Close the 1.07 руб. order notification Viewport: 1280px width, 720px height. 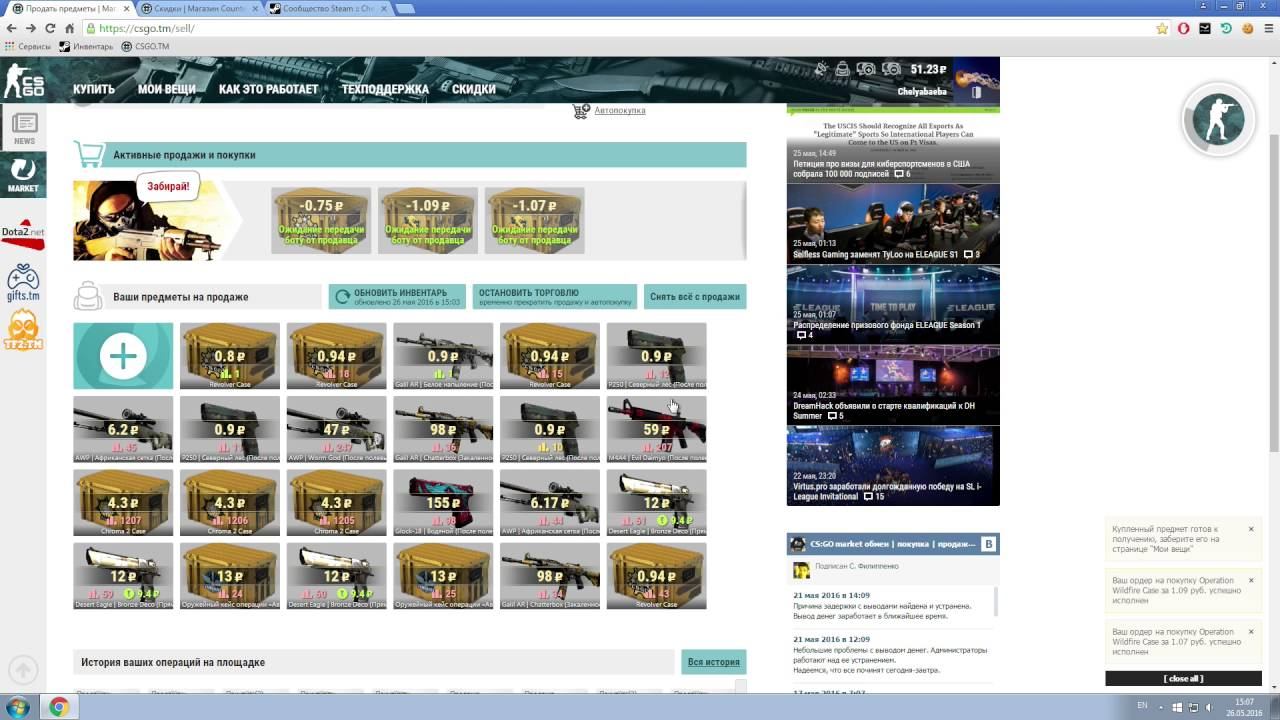click(1250, 632)
